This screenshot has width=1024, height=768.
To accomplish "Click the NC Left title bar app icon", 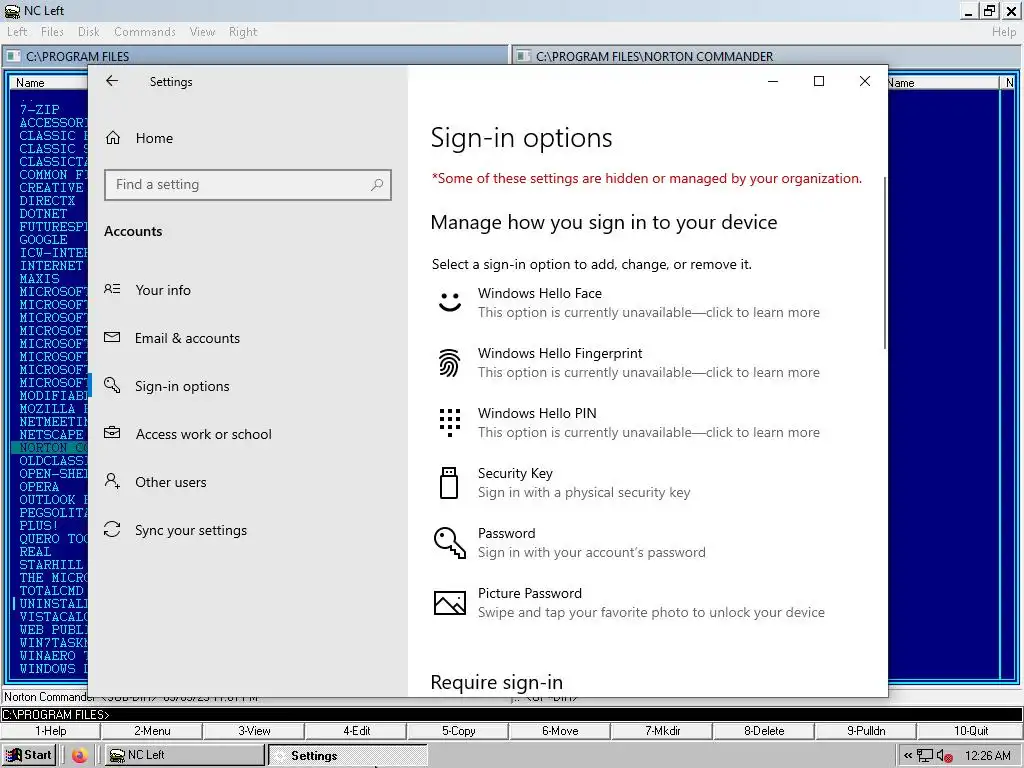I will click(x=12, y=11).
